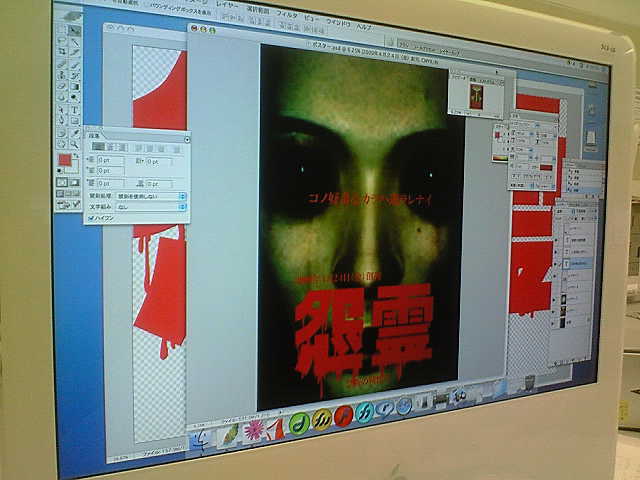Screen dimensions: 640x480
Task: Open the 文字組み dropdown
Action: (x=151, y=207)
